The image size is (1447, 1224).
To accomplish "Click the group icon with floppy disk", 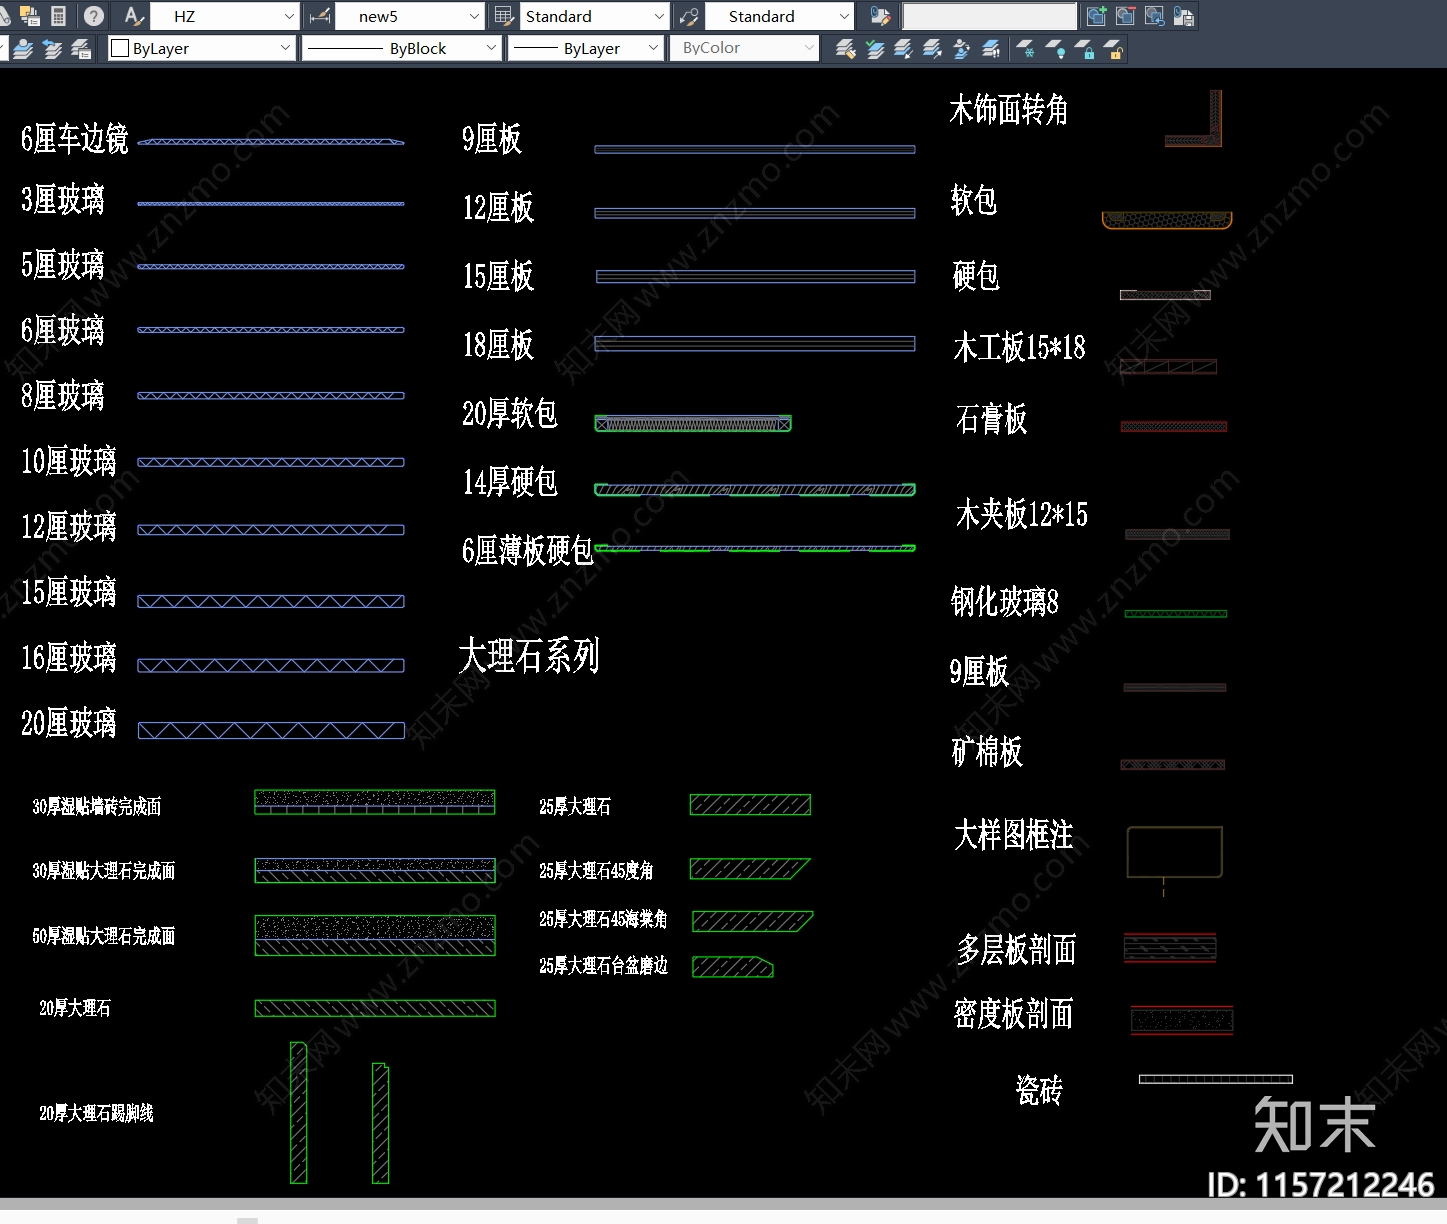I will click(1184, 16).
